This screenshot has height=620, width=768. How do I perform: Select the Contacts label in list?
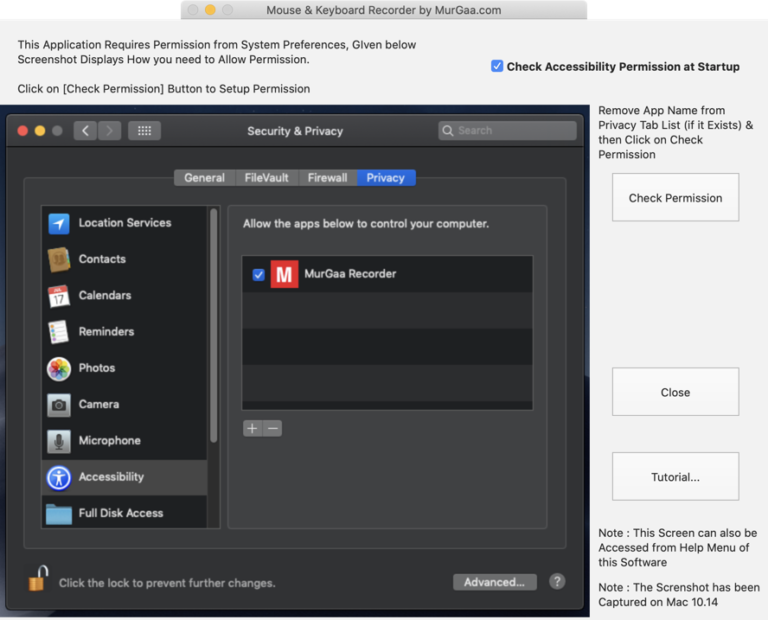[102, 259]
